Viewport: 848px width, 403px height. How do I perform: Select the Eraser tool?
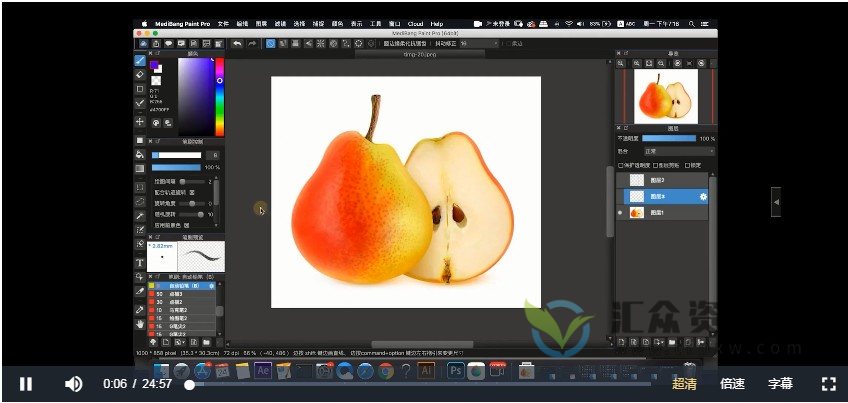[140, 74]
